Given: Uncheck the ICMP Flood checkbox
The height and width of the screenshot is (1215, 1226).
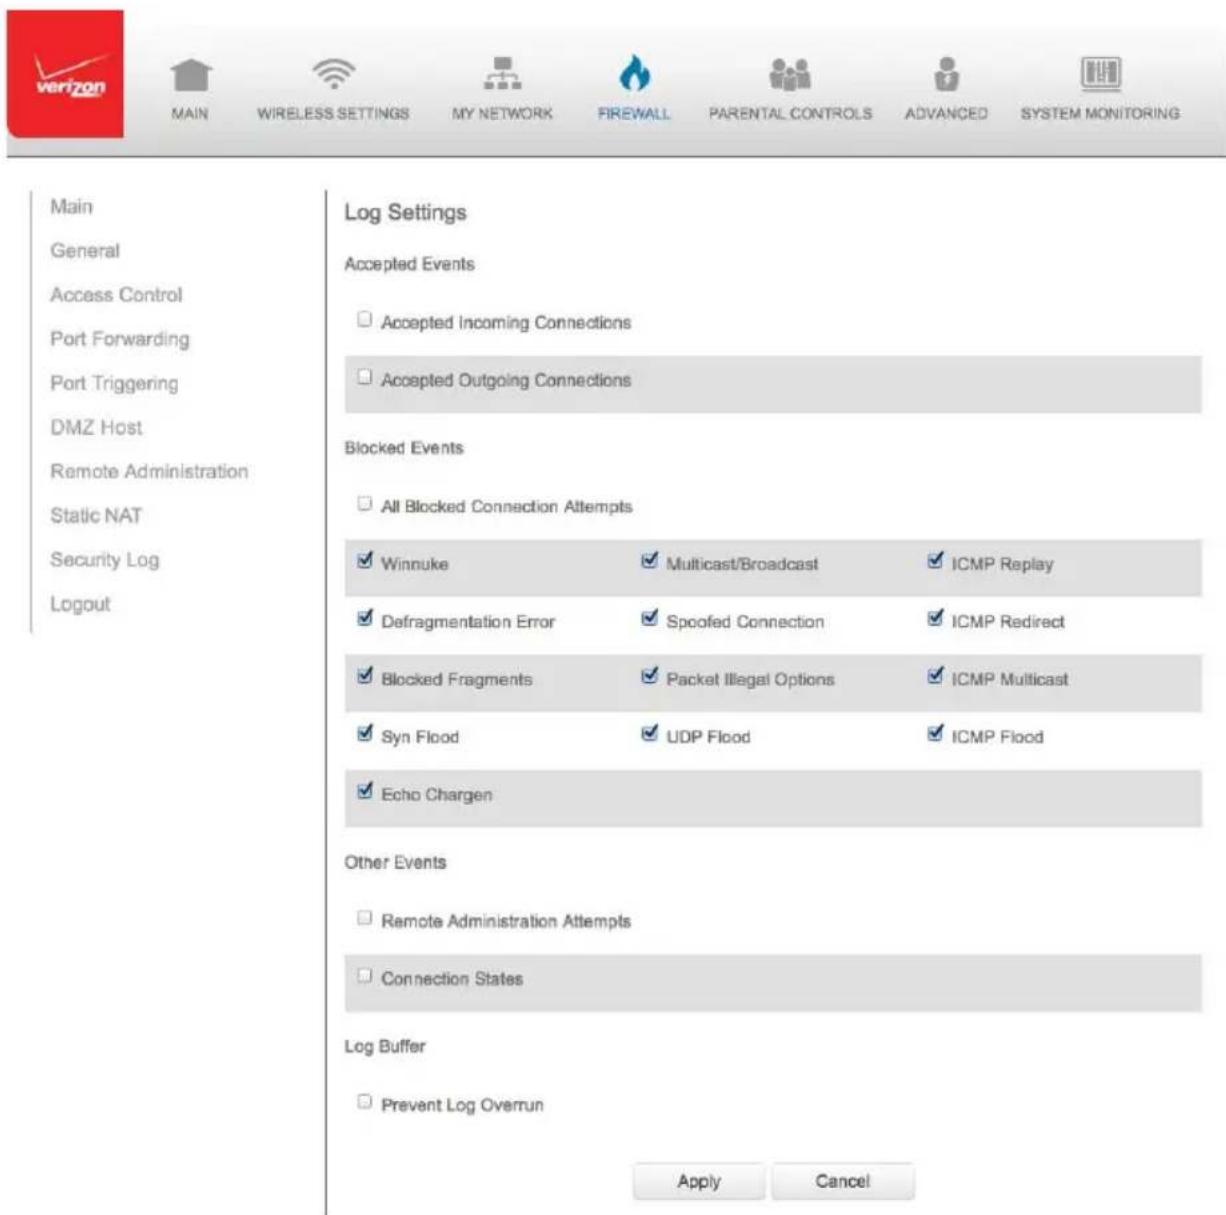Looking at the screenshot, I should point(935,734).
